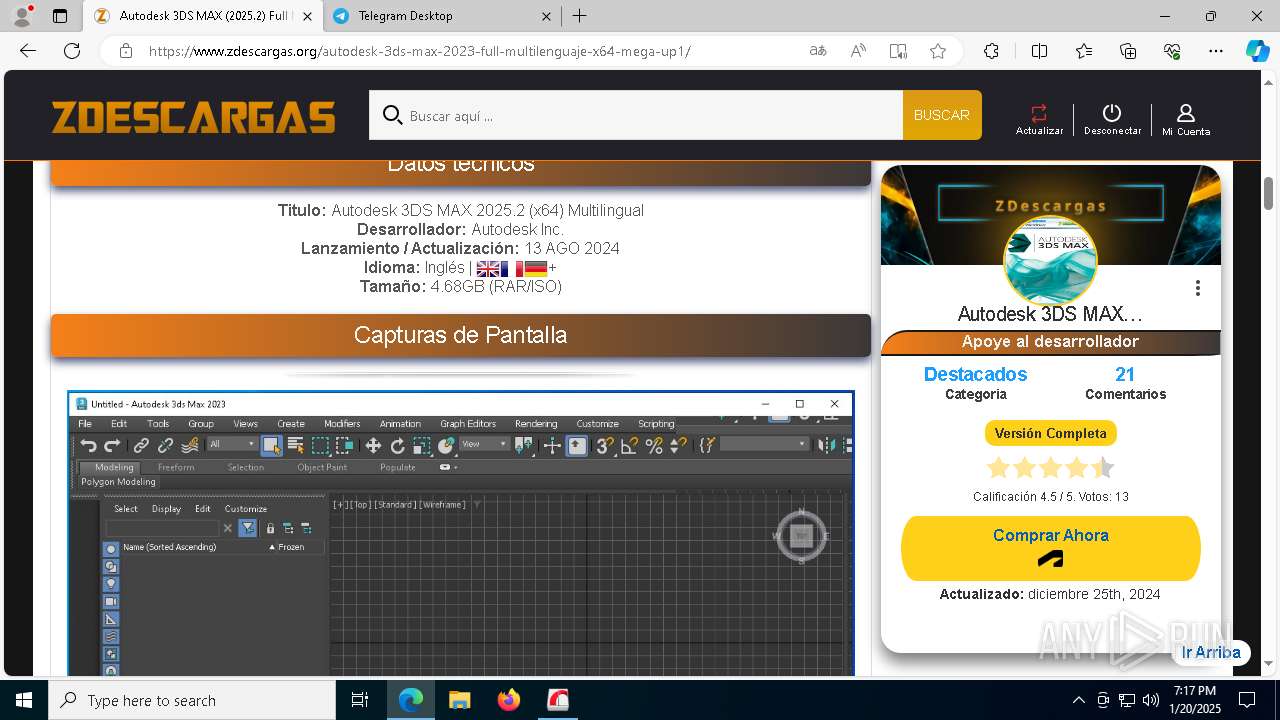
Task: Open a new browser tab
Action: 579,16
